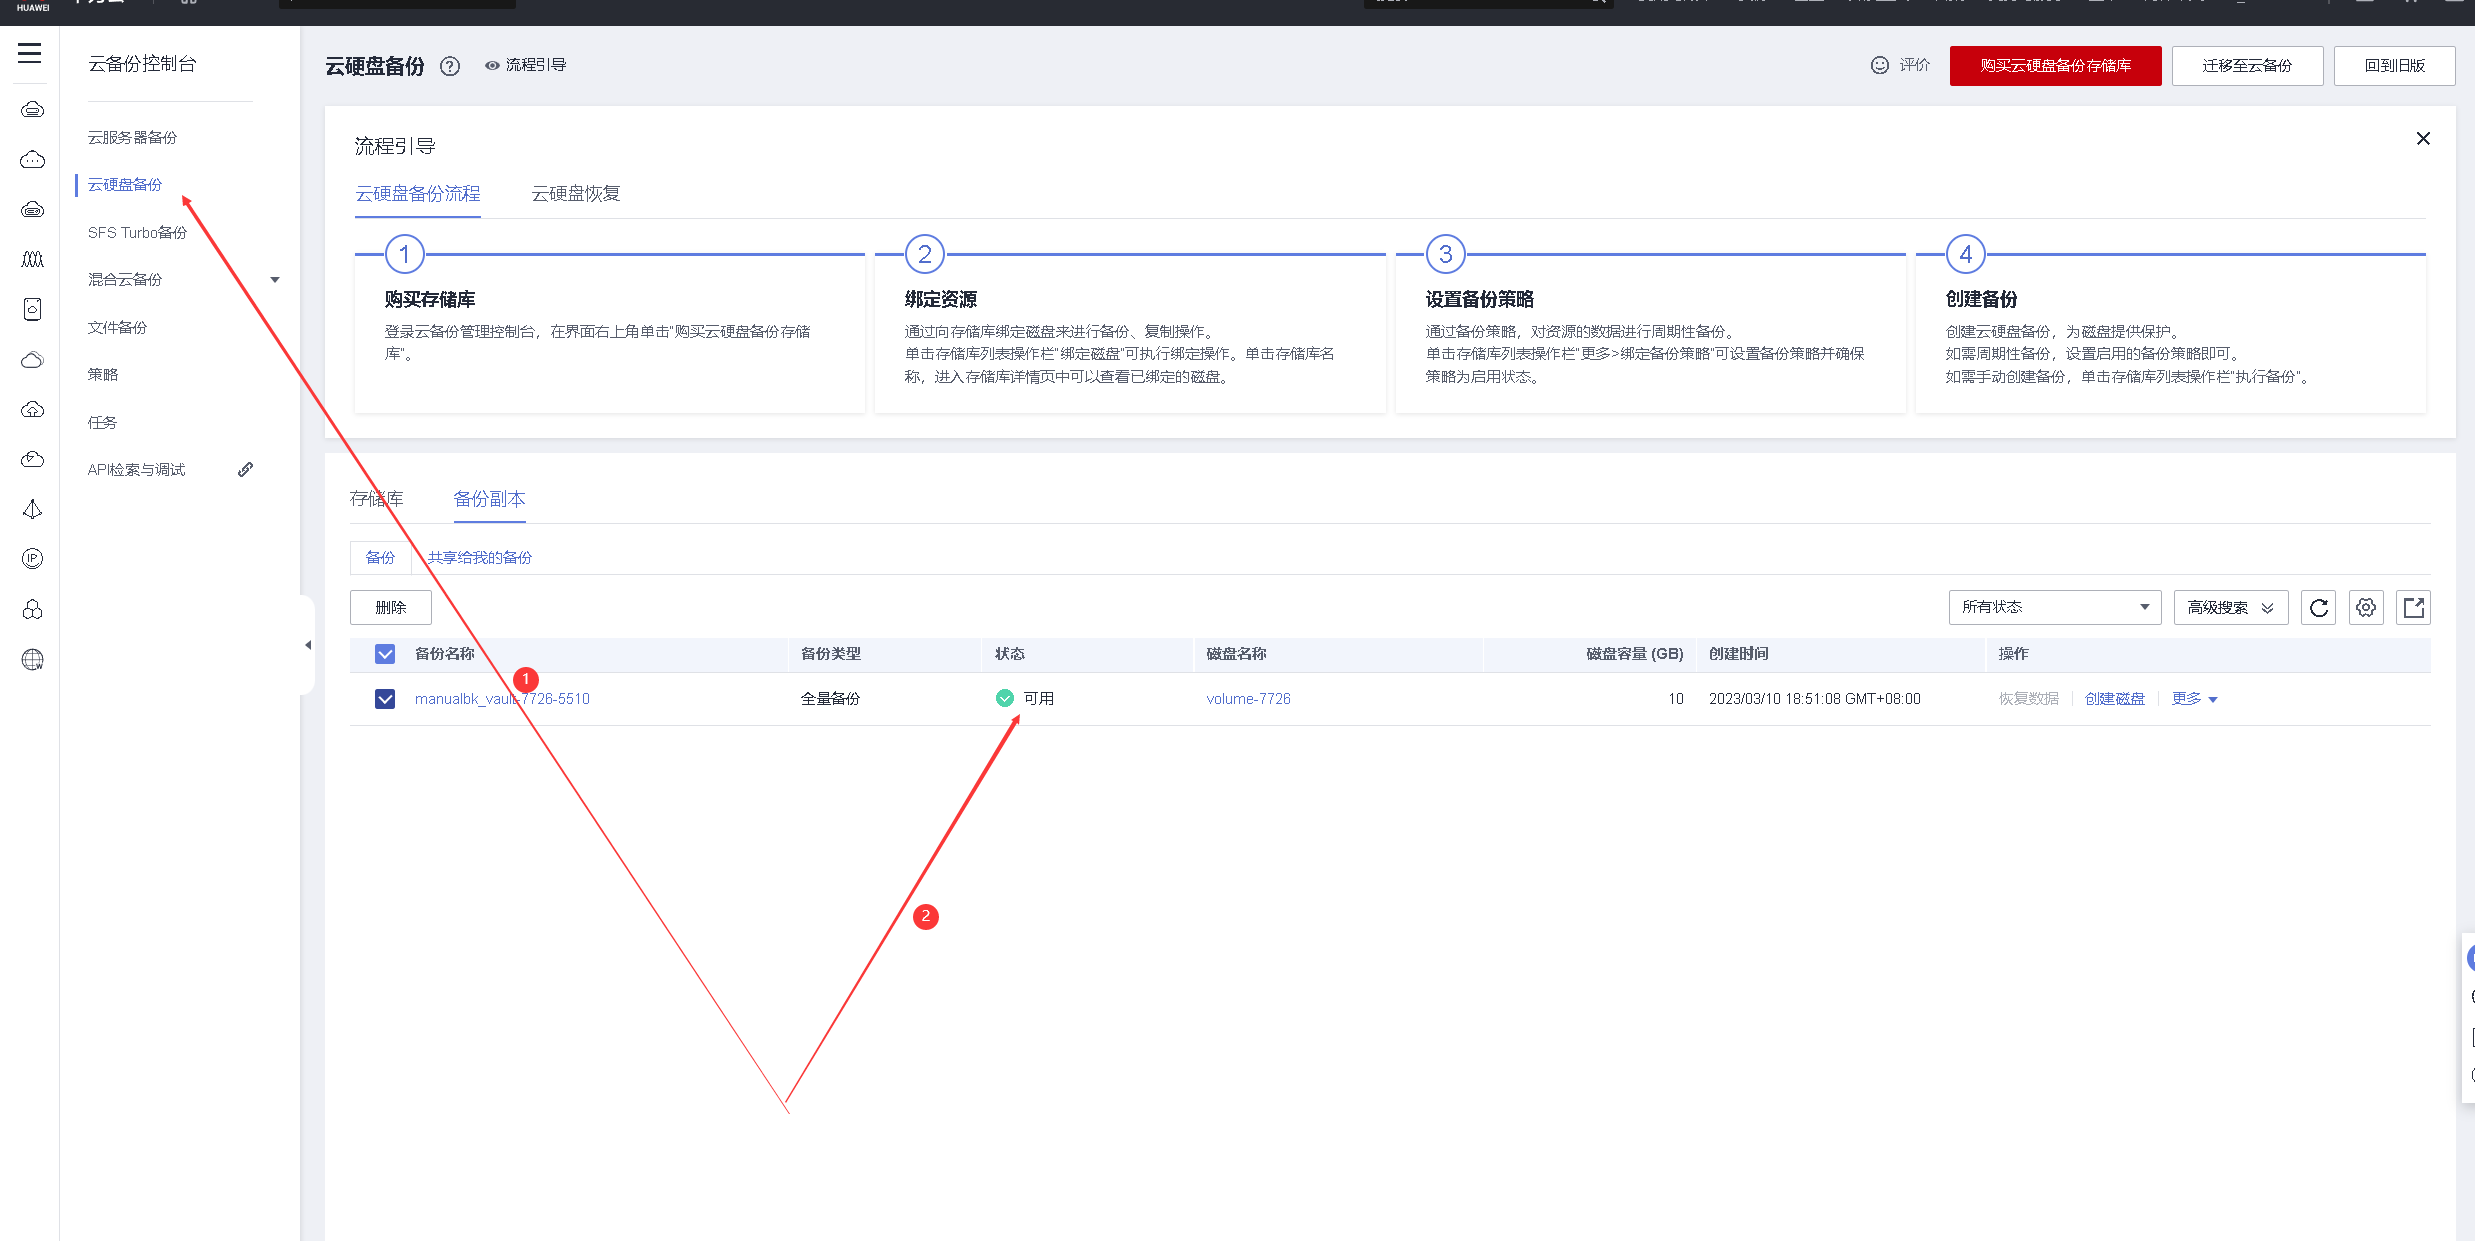
Task: Uncheck manualbk_vault-7726-5510 row checkbox
Action: point(385,699)
